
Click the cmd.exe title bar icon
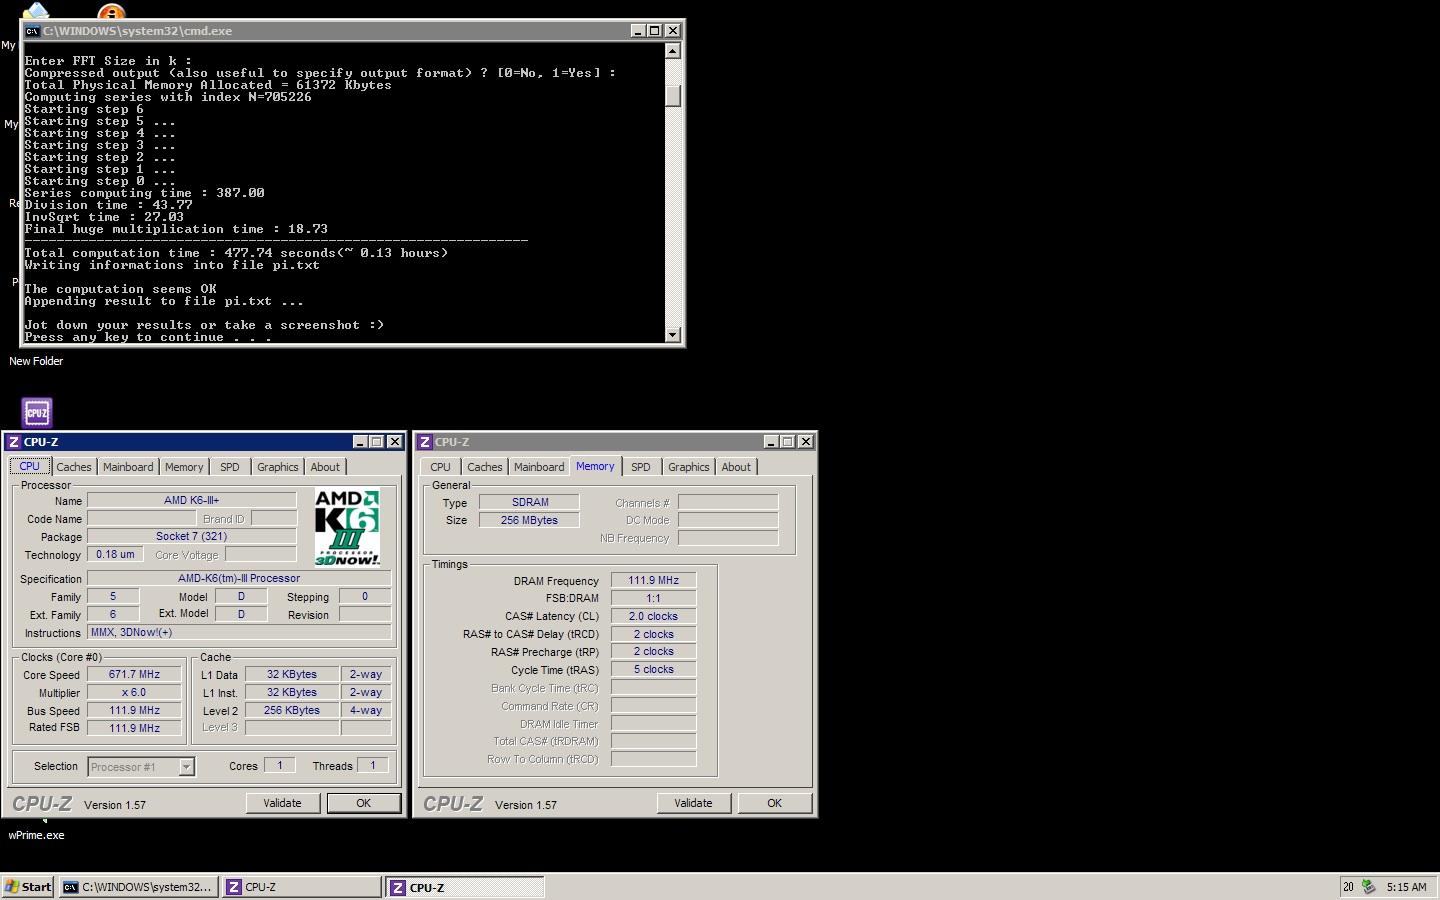pos(32,31)
